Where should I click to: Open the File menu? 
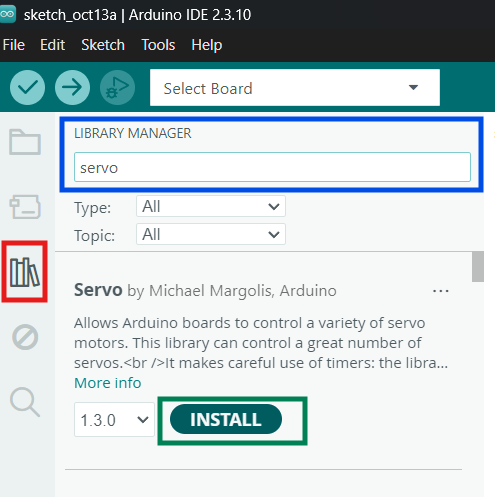click(x=14, y=45)
